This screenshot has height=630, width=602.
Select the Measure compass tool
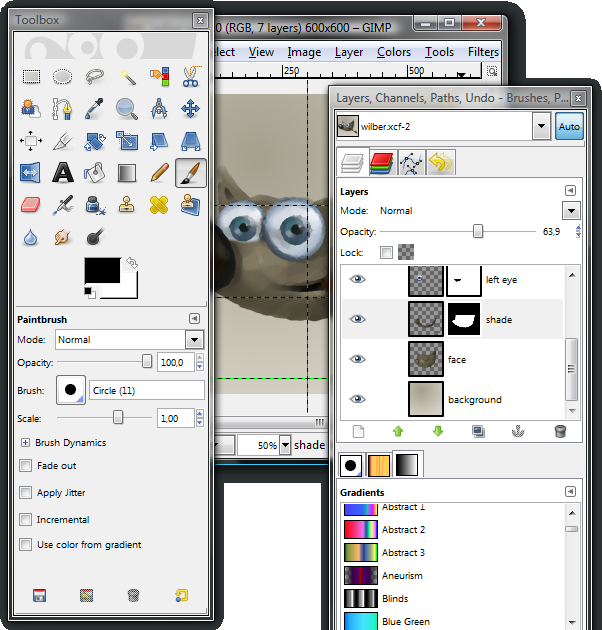(x=159, y=109)
